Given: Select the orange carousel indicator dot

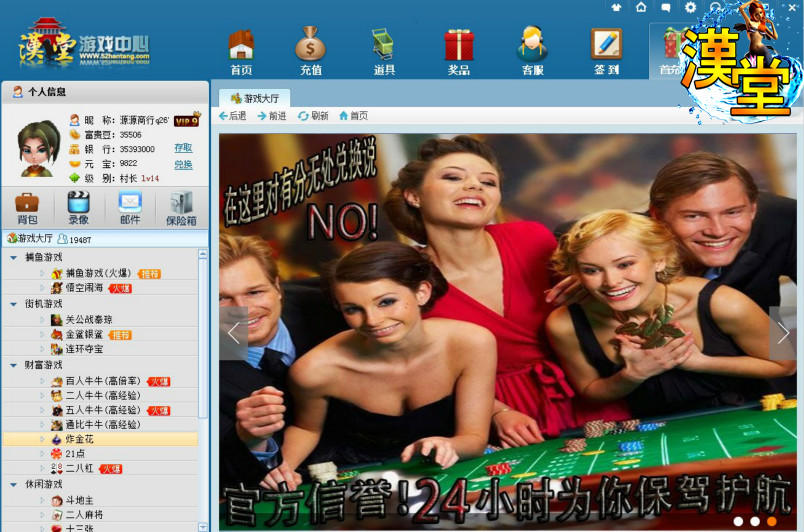Looking at the screenshot, I should (771, 521).
